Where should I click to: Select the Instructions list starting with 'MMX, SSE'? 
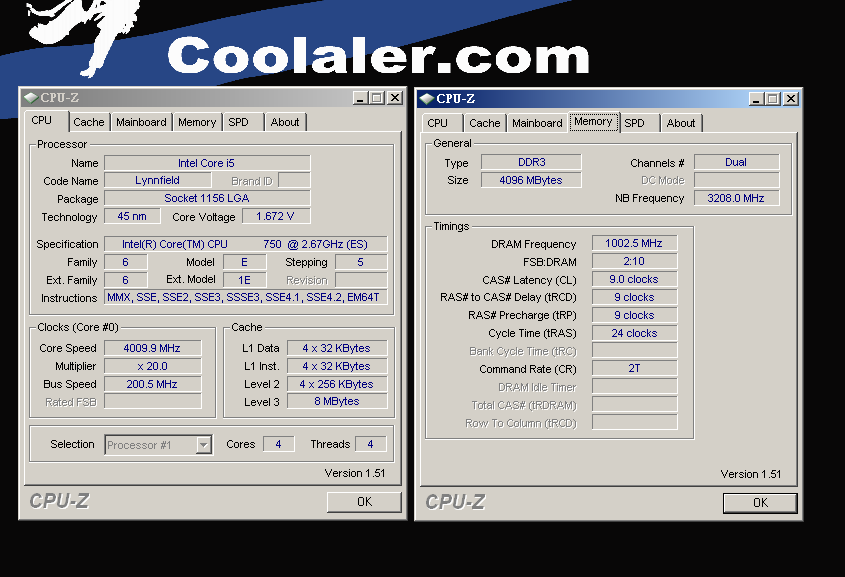246,297
